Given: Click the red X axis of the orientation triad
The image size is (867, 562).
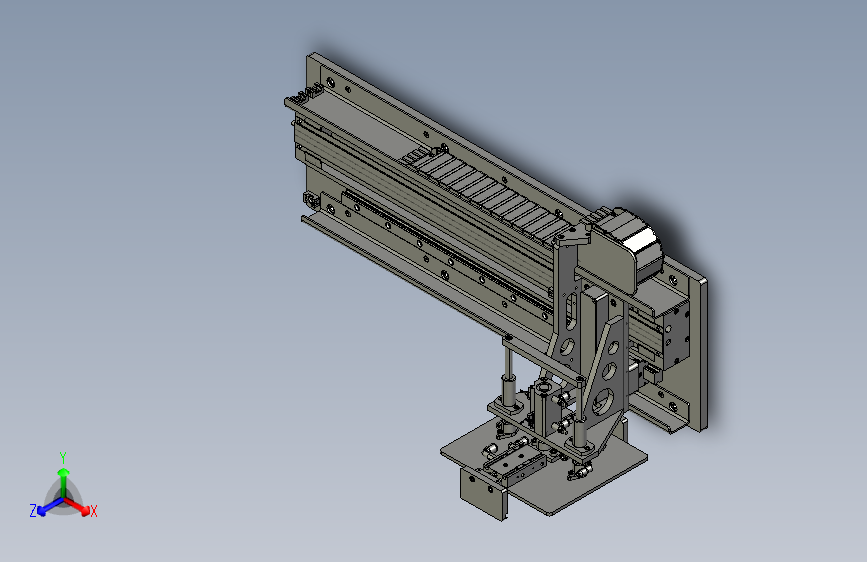Looking at the screenshot, I should pyautogui.click(x=79, y=507).
